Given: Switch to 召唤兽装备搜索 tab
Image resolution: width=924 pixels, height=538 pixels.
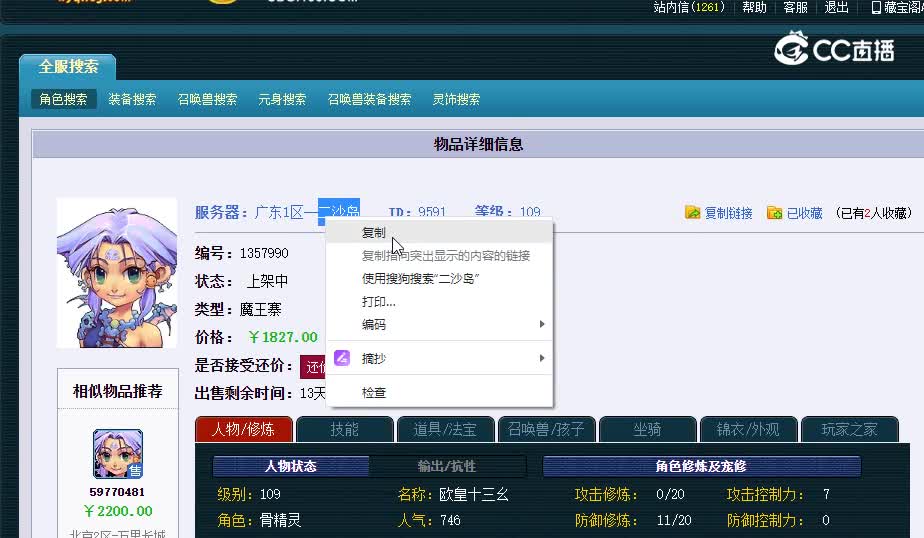Looking at the screenshot, I should (x=369, y=99).
